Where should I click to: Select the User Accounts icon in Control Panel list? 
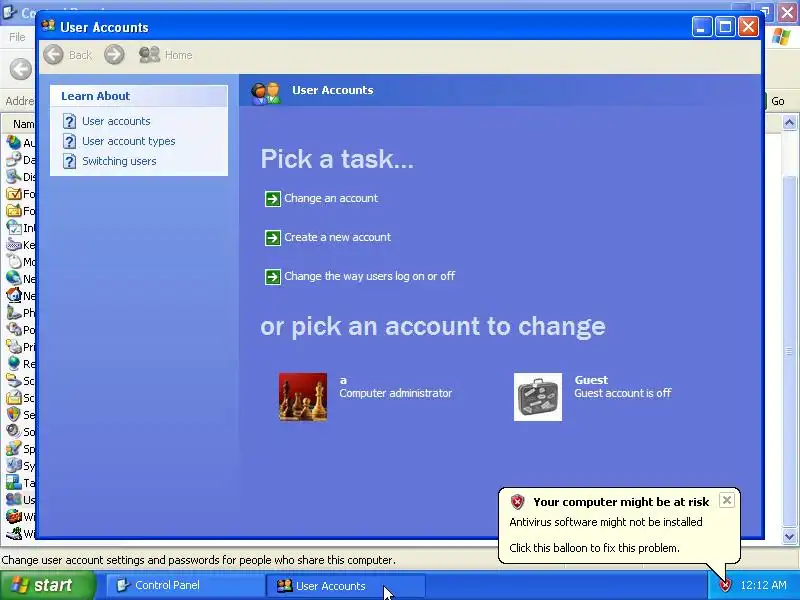[14, 499]
